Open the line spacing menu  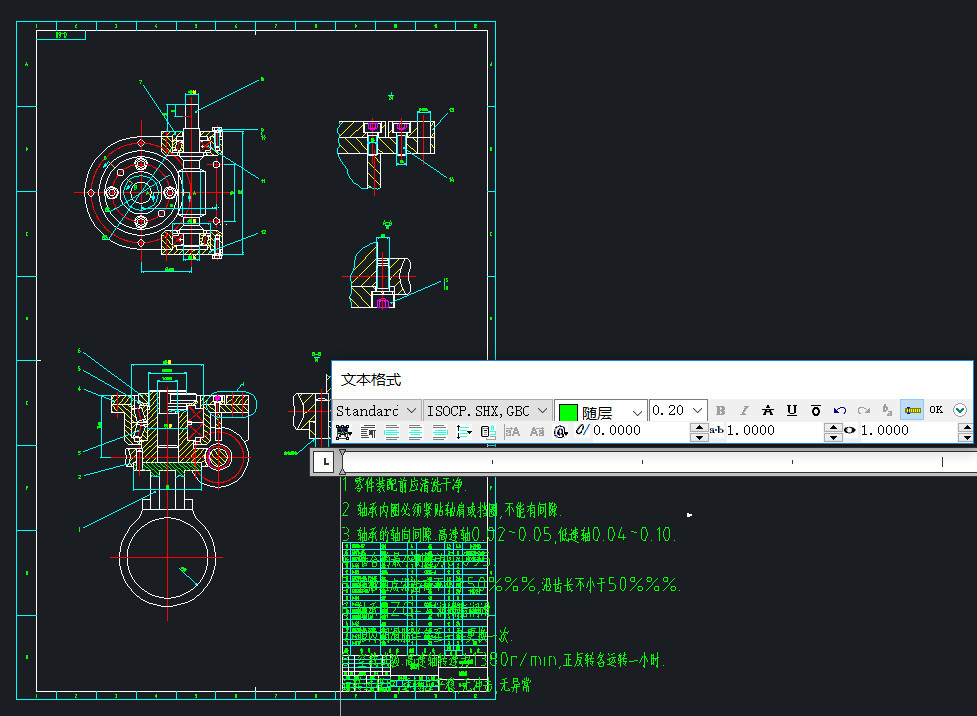point(464,432)
